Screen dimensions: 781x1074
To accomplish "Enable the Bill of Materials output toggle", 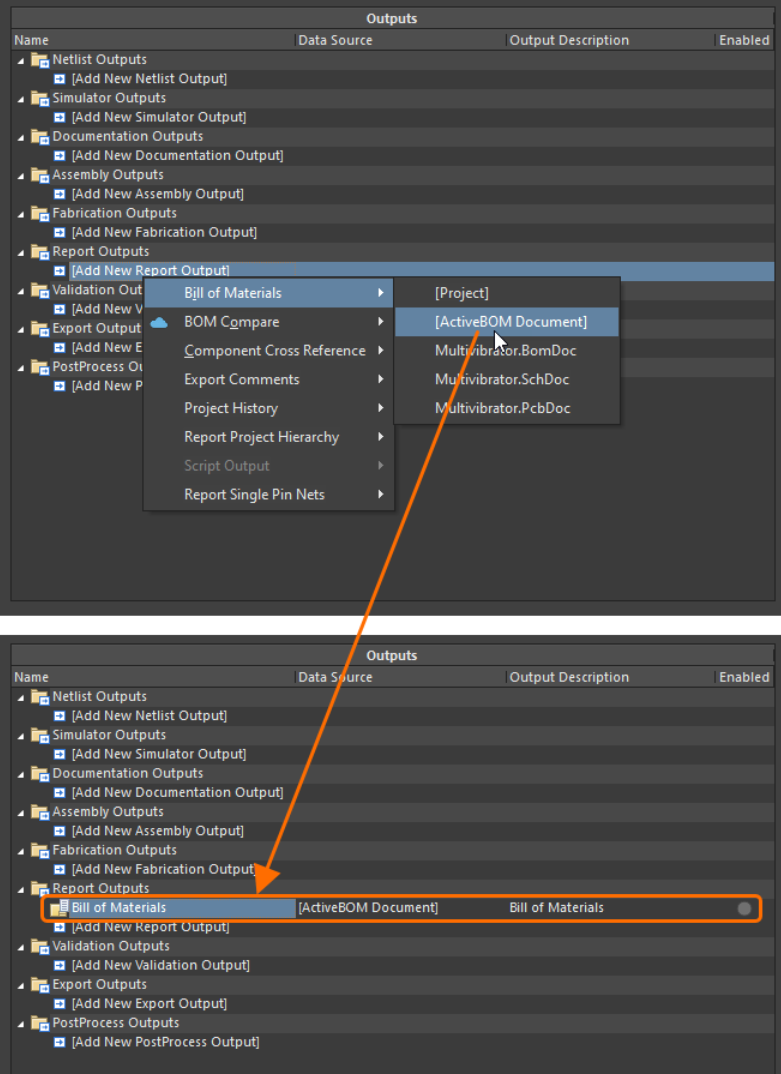I will 743,908.
